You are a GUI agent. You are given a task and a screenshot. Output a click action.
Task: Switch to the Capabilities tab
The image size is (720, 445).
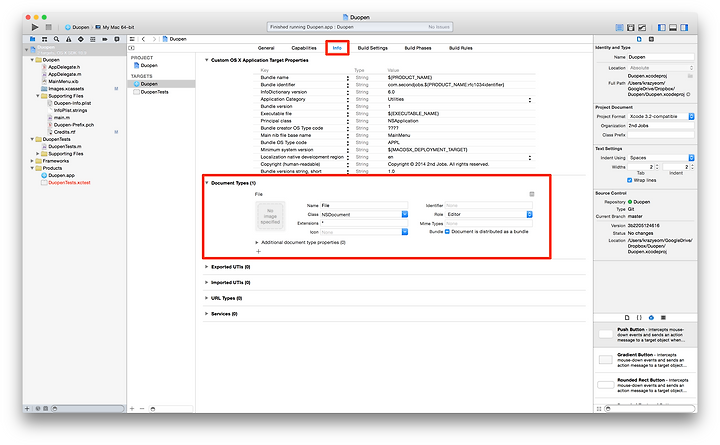coord(304,48)
